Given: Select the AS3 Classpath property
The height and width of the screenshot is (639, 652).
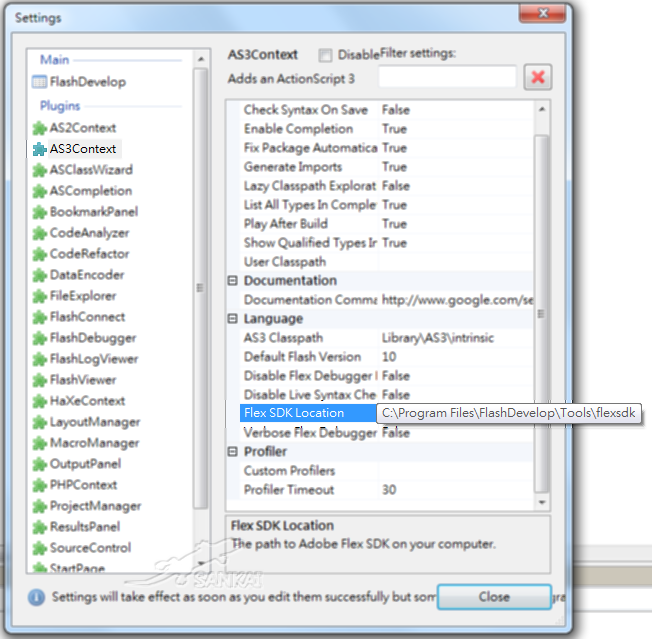Looking at the screenshot, I should click(x=283, y=338).
